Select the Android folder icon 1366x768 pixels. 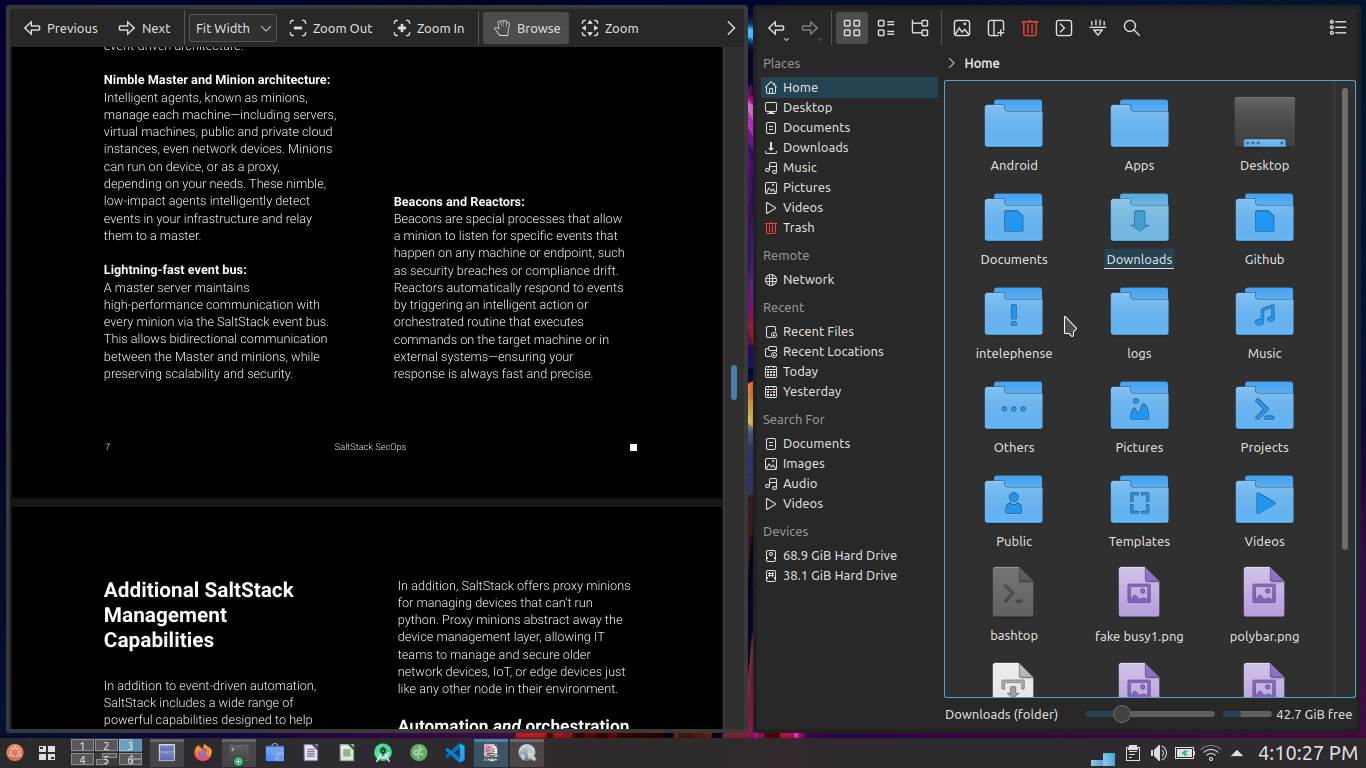1014,123
